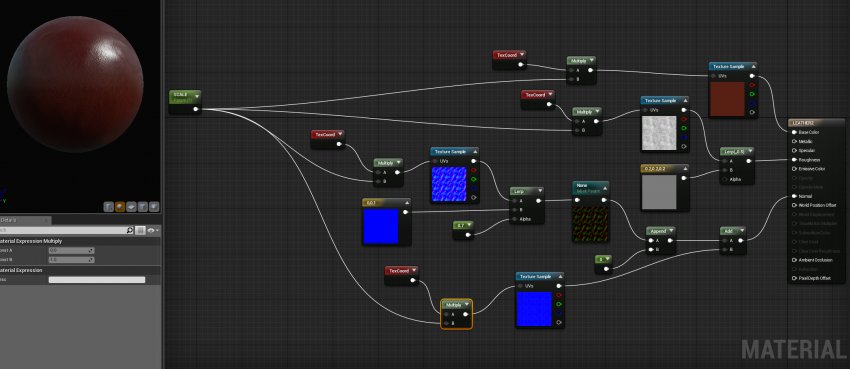Image resolution: width=850 pixels, height=369 pixels.
Task: Click Alpha pin on the Lerp(,,0.5) node
Action: [x=724, y=179]
